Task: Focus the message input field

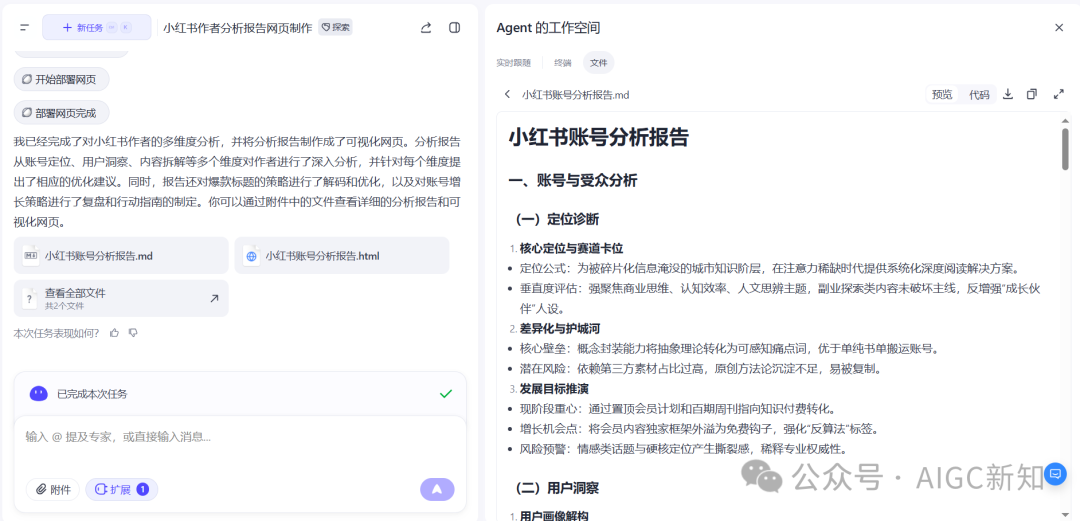Action: (x=240, y=437)
